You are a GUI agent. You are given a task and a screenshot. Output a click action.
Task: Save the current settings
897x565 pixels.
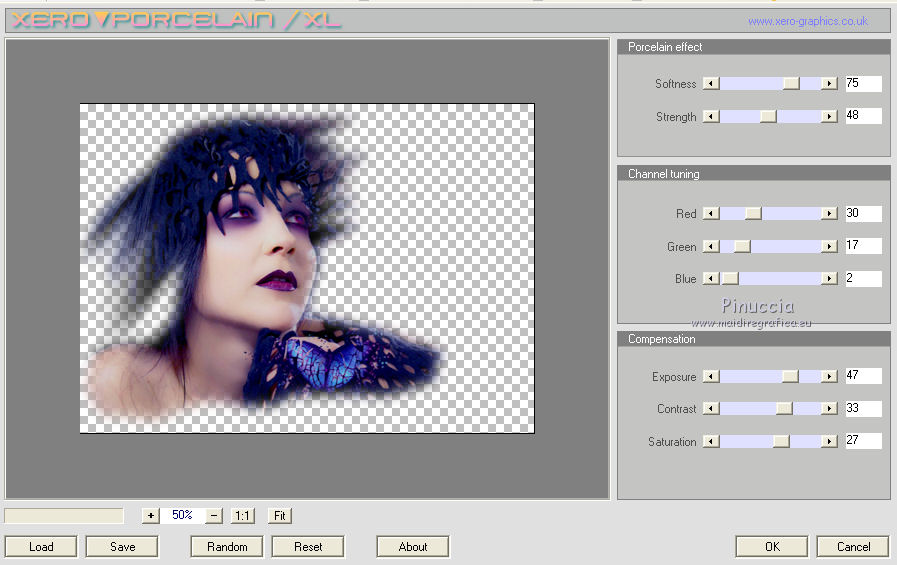pyautogui.click(x=122, y=547)
